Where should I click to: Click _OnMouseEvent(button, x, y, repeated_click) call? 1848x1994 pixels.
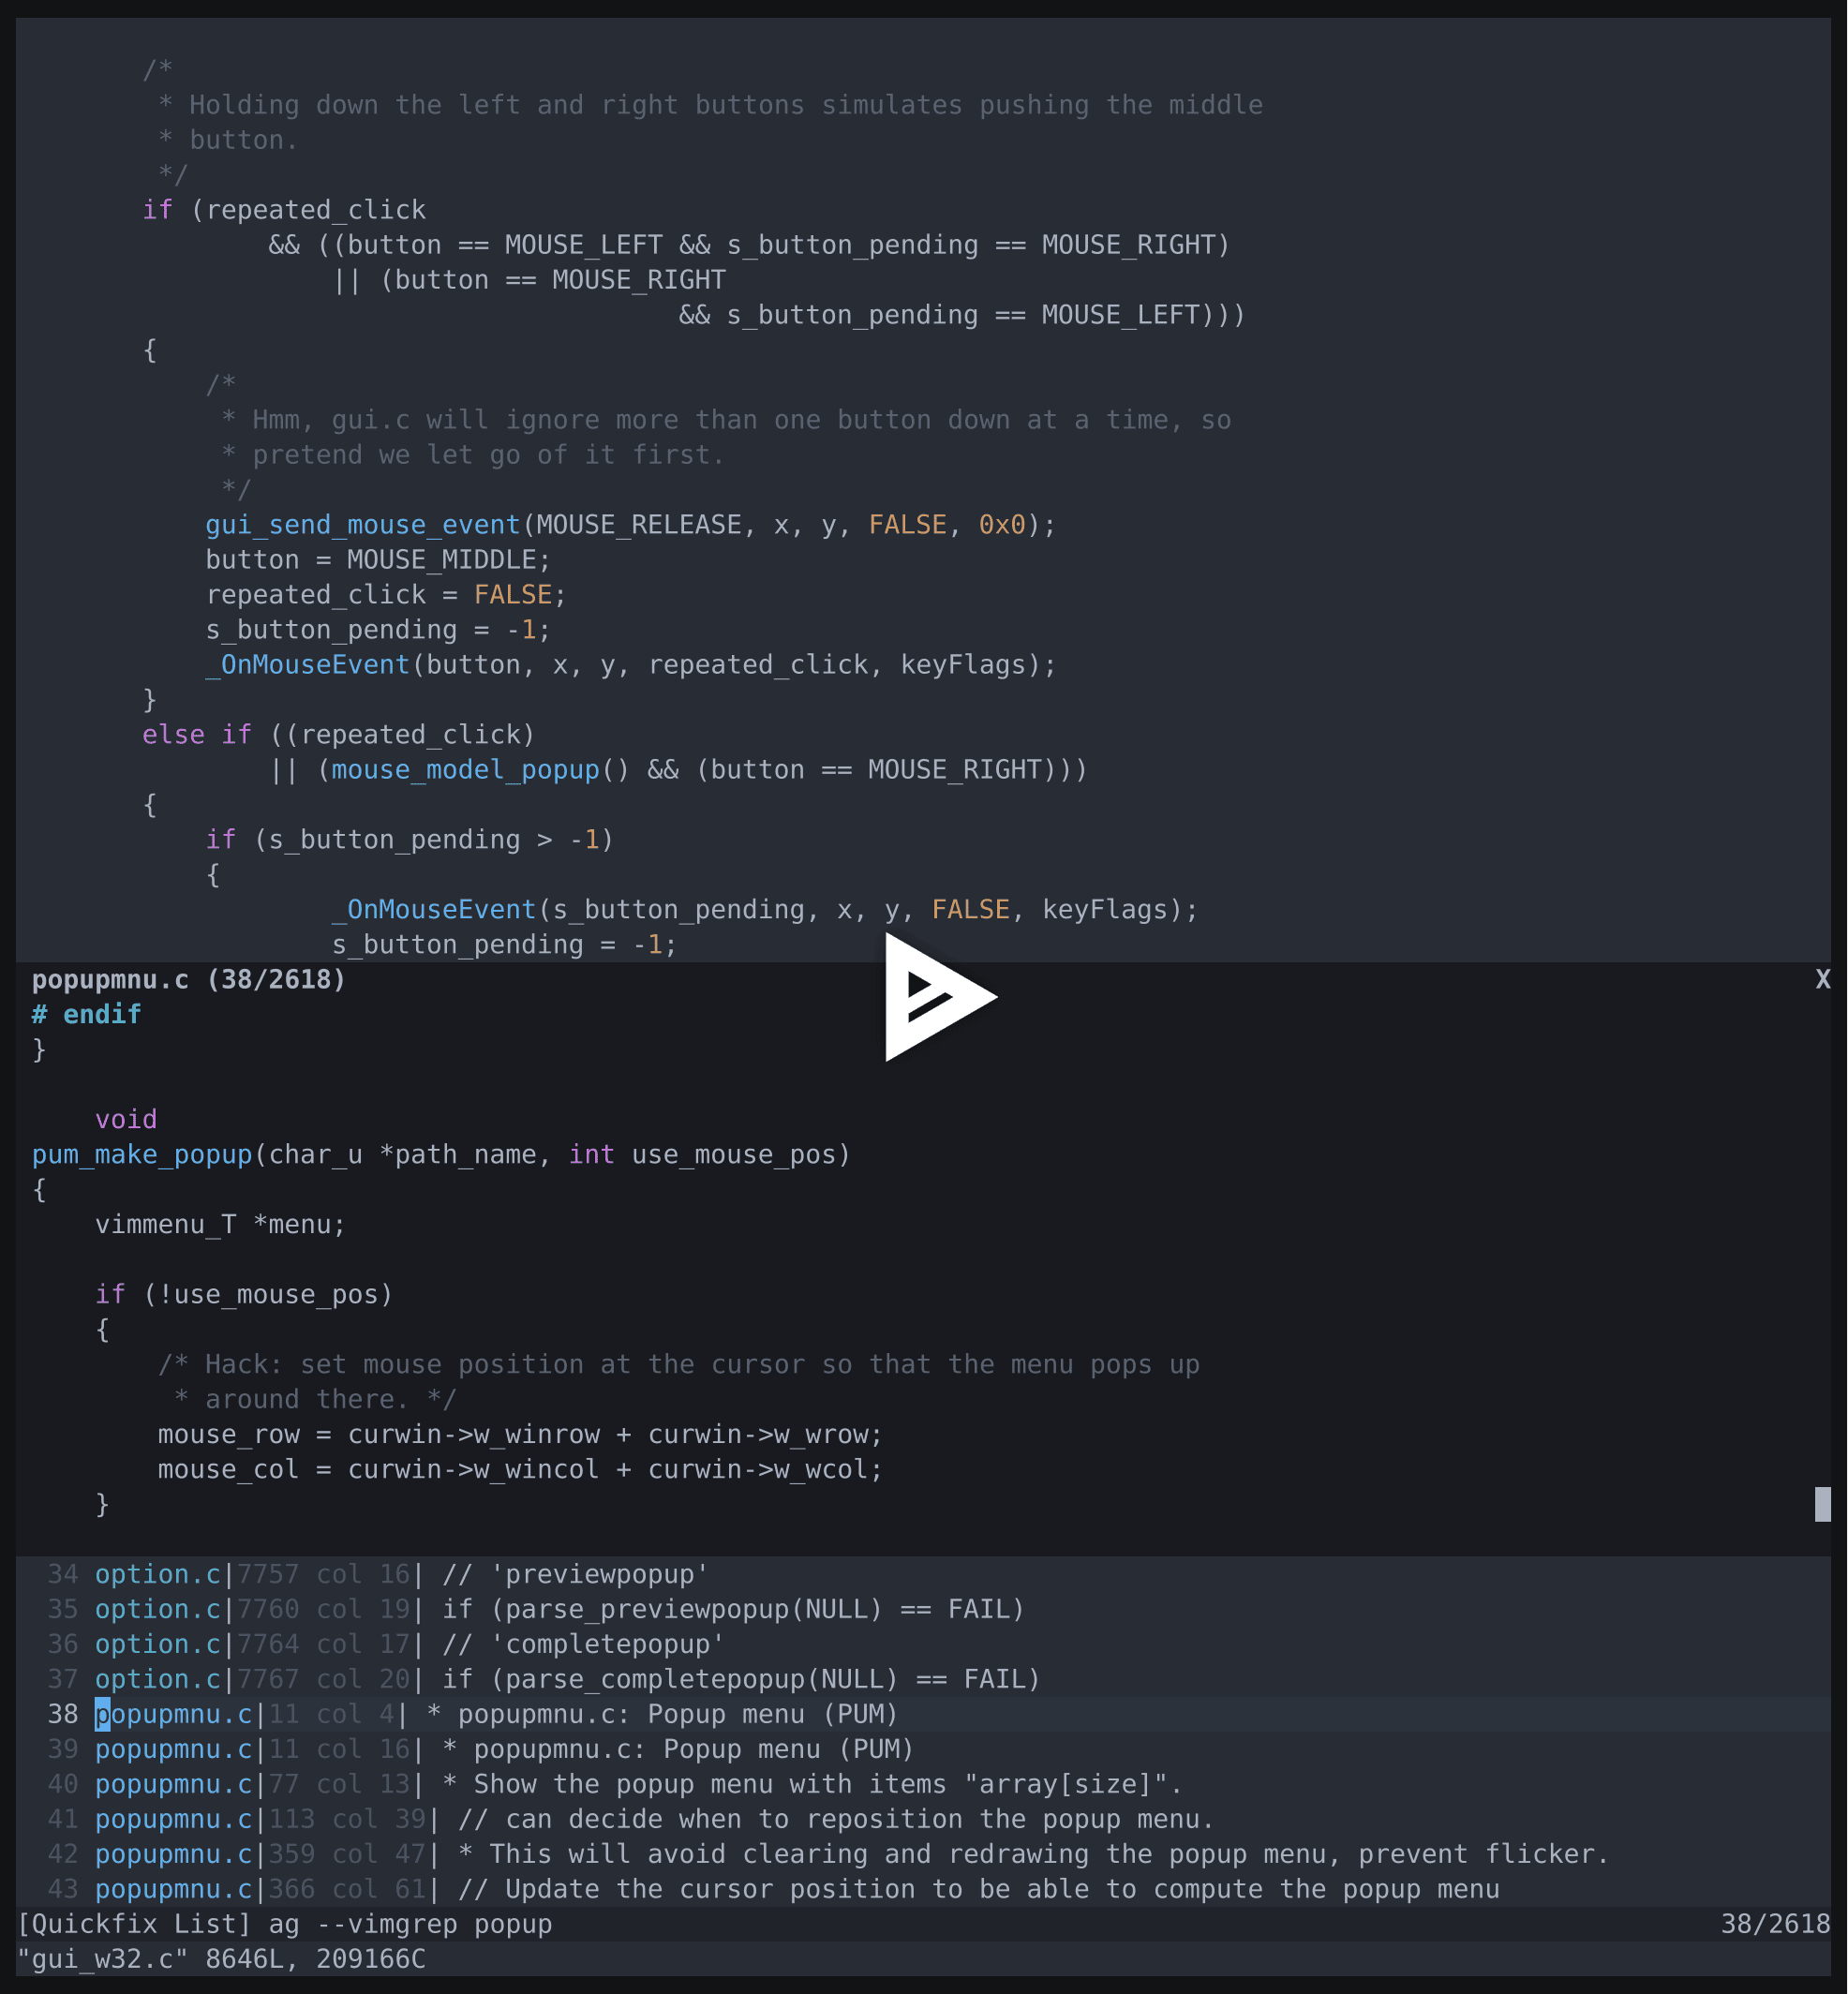631,665
